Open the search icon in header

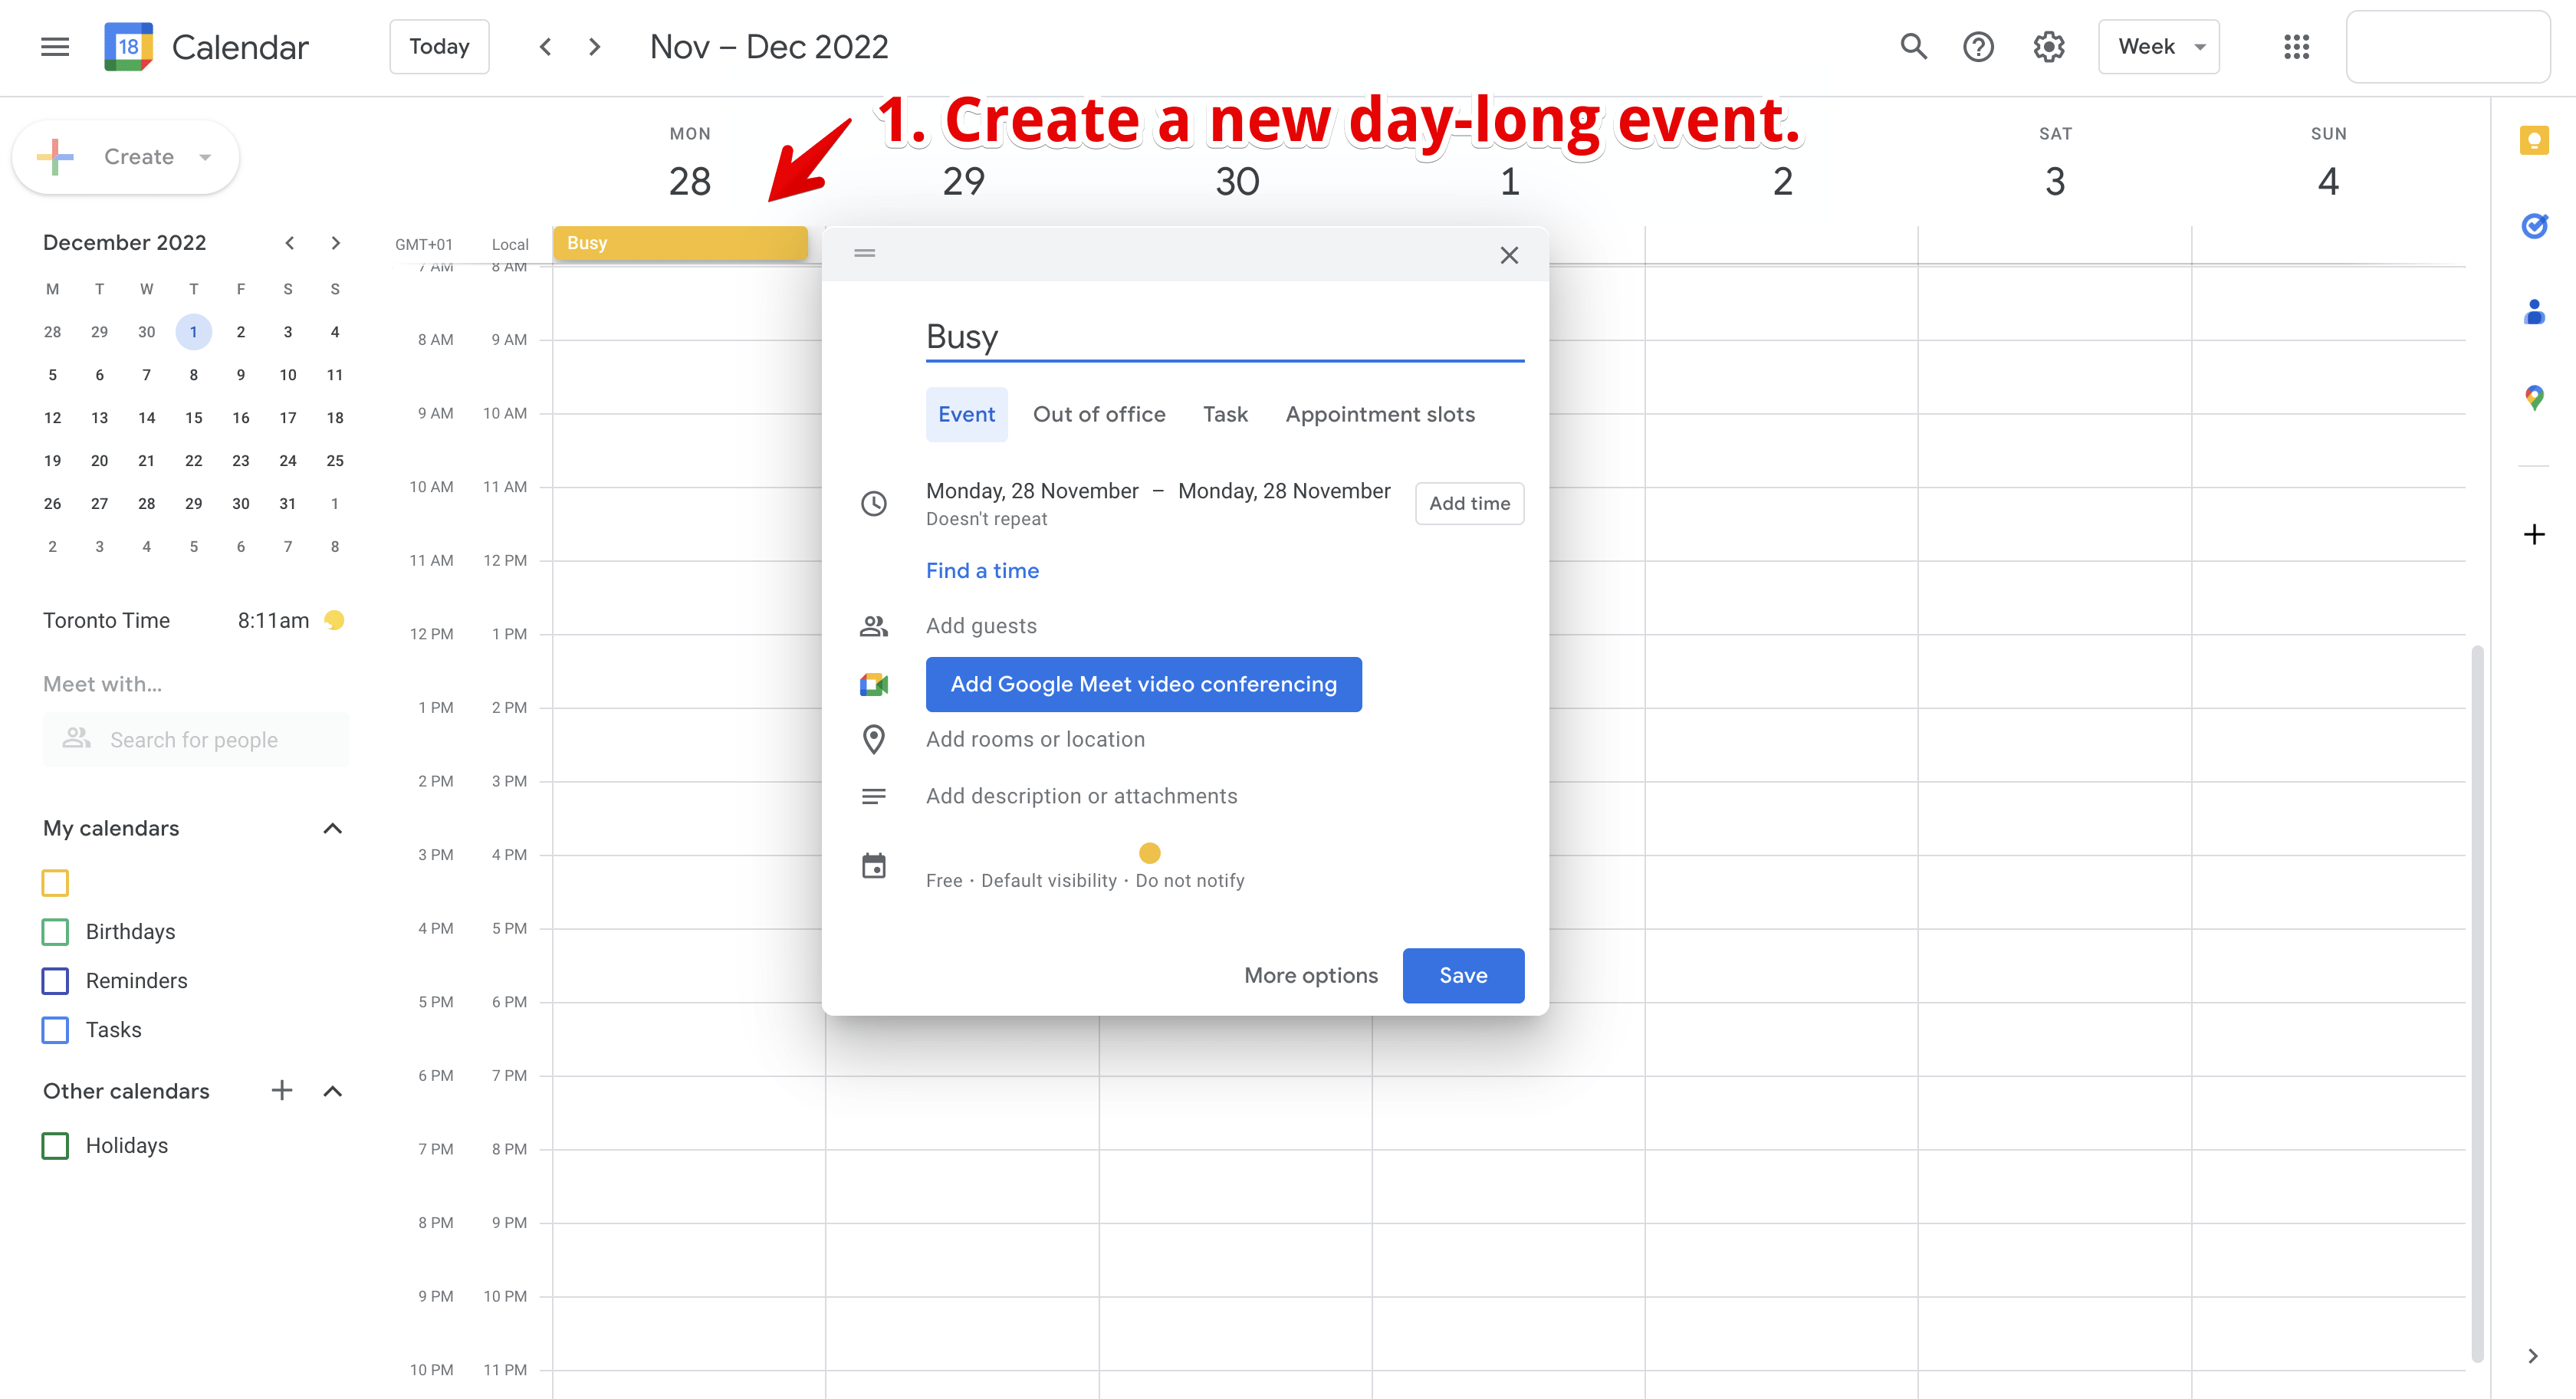1912,46
